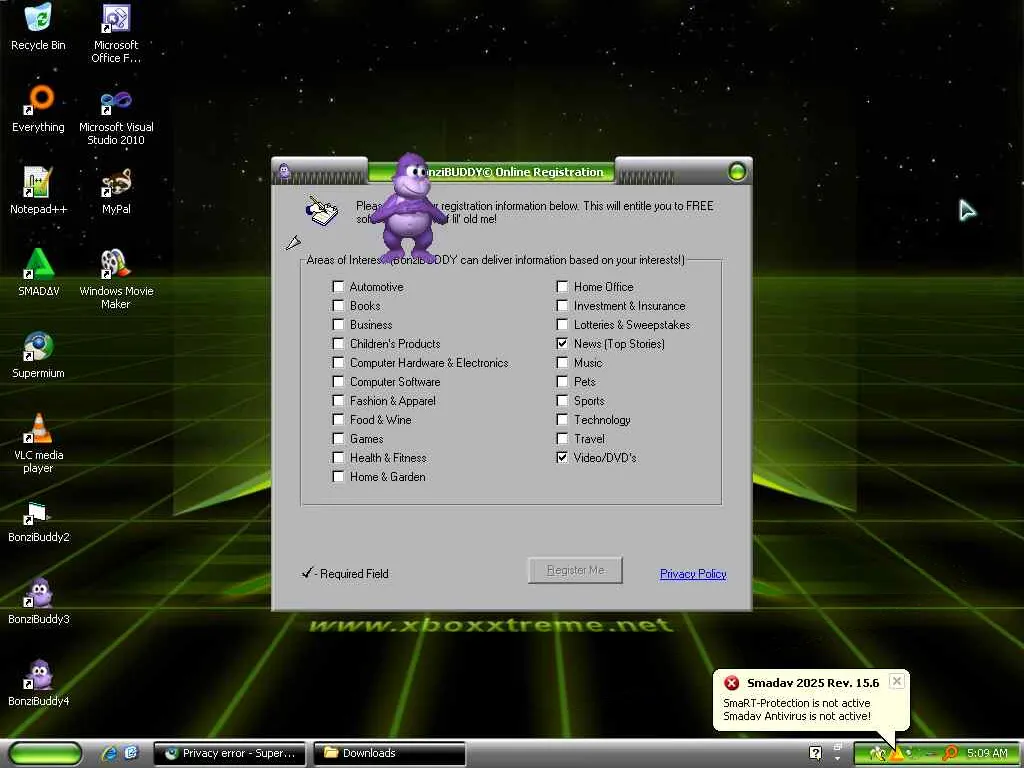Image resolution: width=1024 pixels, height=768 pixels.
Task: Check the Food & Wine checkbox
Action: pyautogui.click(x=338, y=419)
